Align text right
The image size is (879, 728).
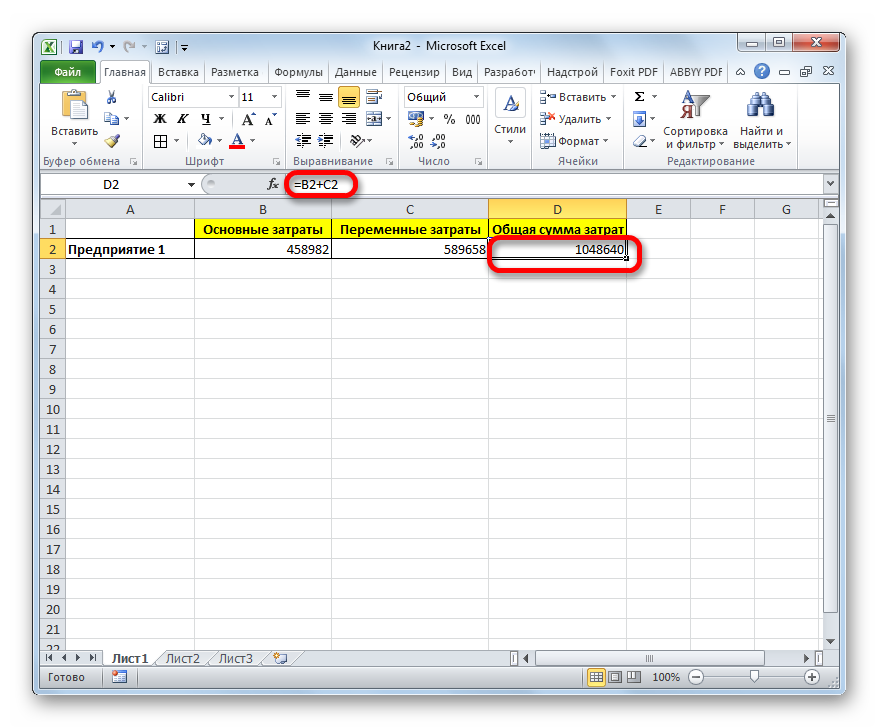point(349,119)
